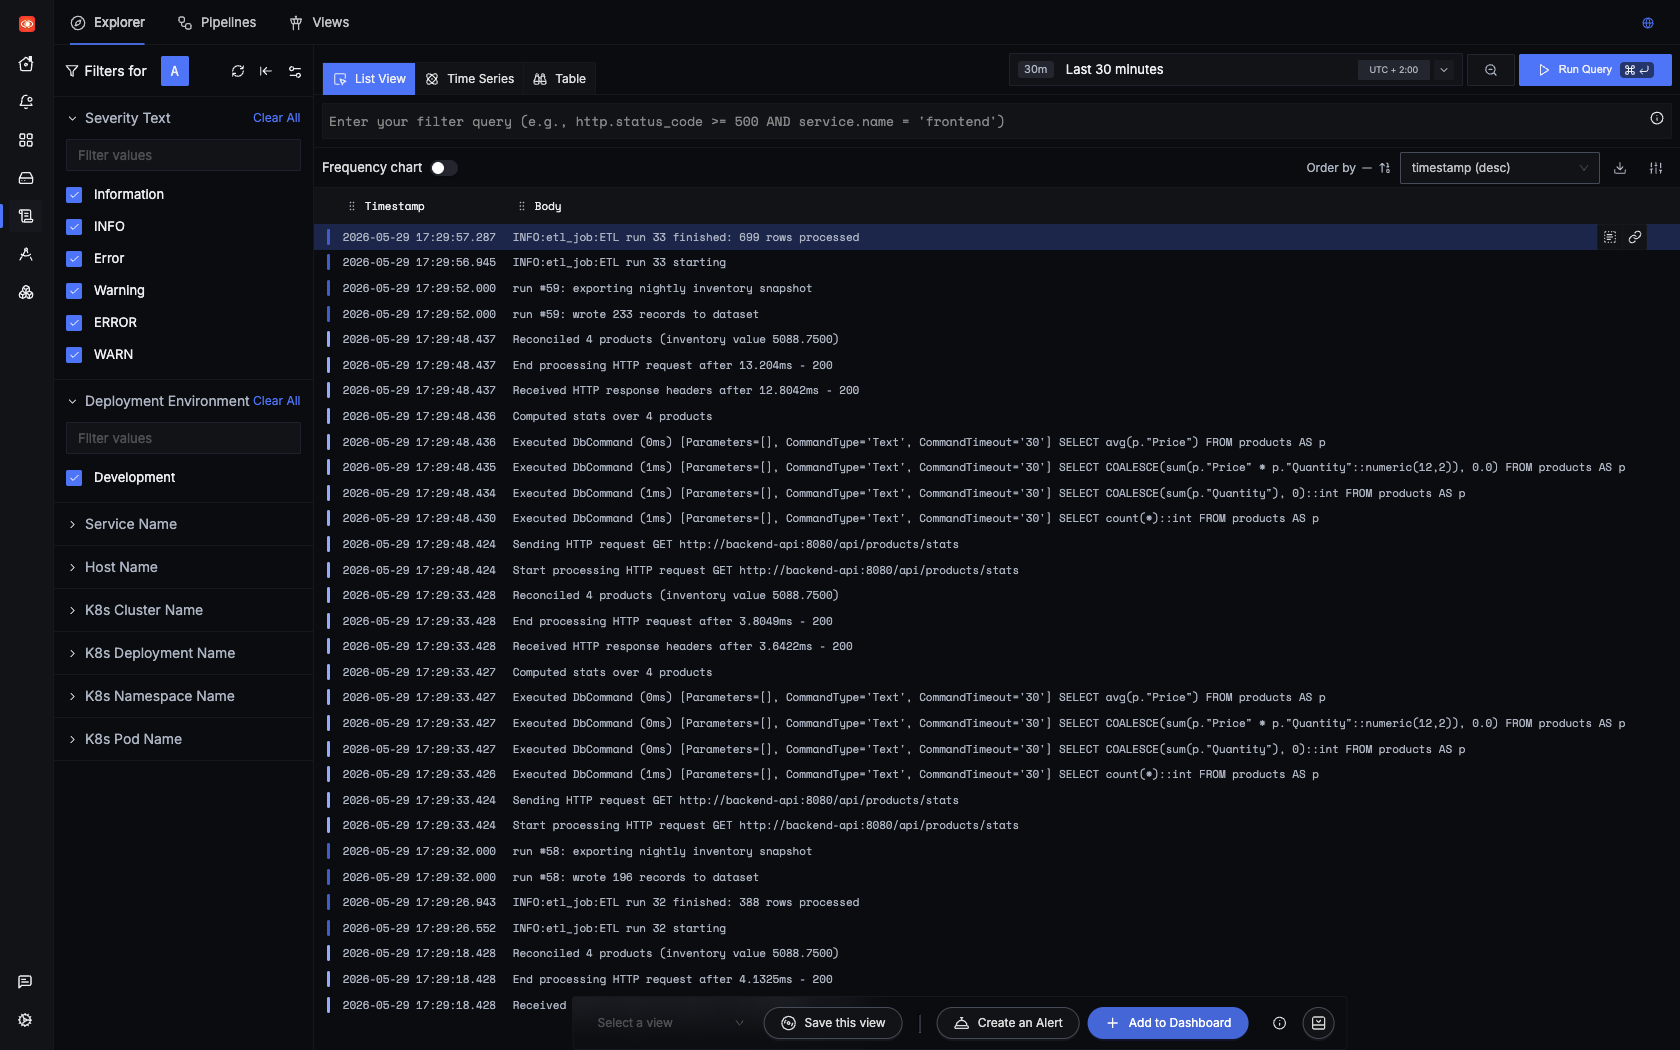Open the logs icon in sidebar
The height and width of the screenshot is (1050, 1680).
coord(26,216)
